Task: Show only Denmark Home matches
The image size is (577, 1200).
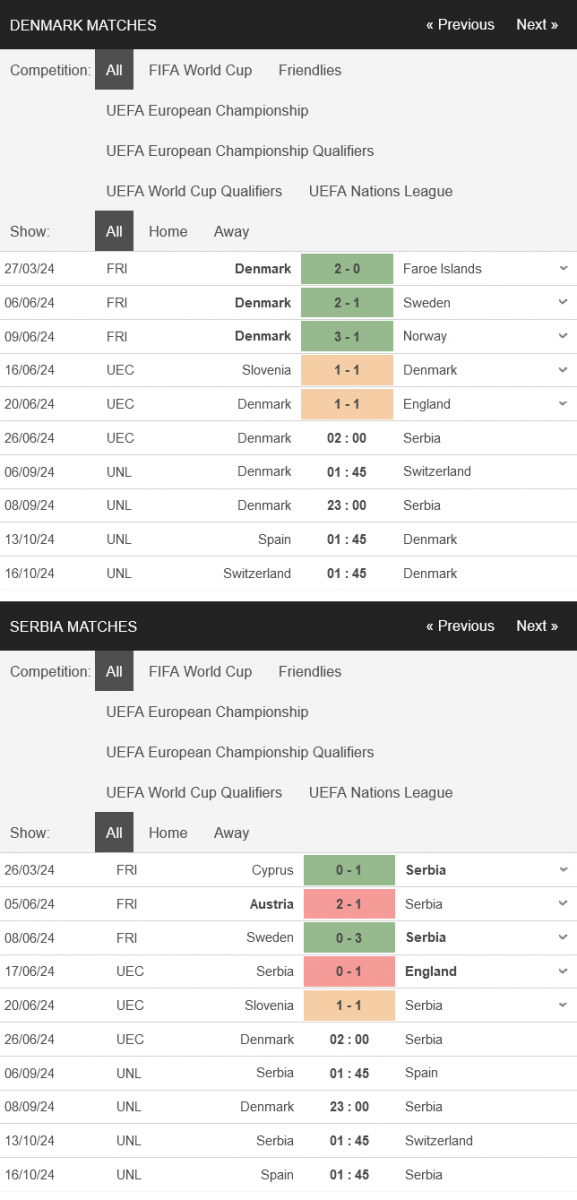Action: pos(168,231)
